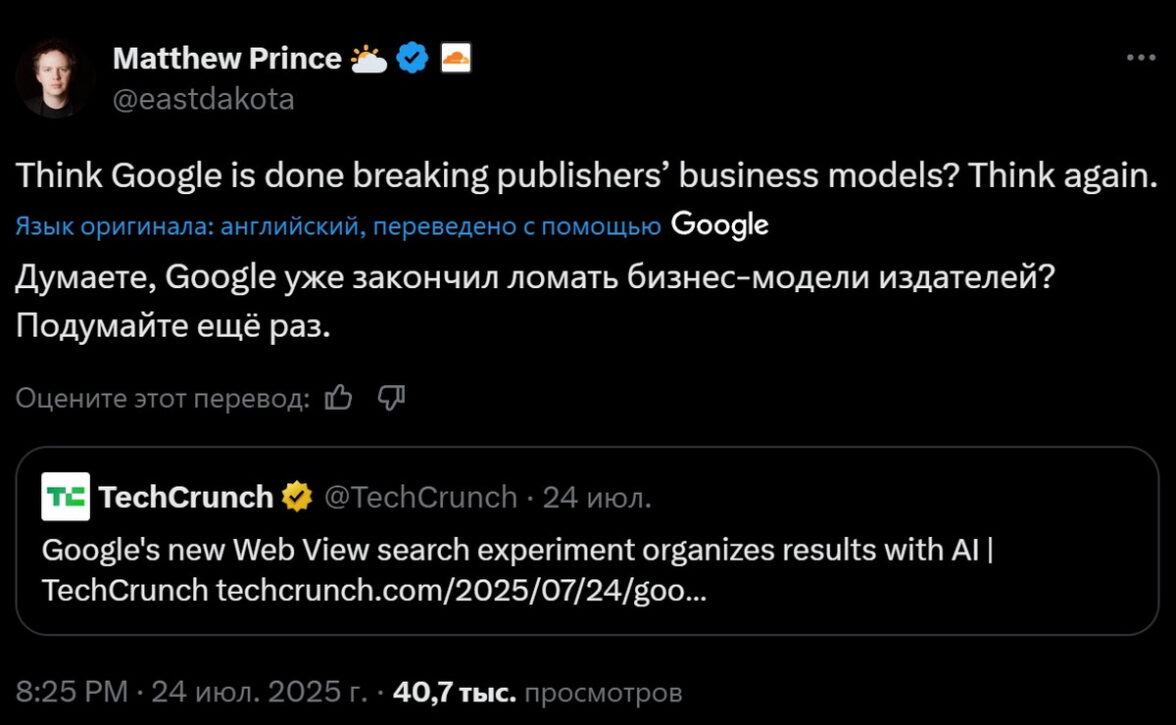Open the quoted post's 24 июл. date
Image resolution: width=1176 pixels, height=725 pixels.
point(596,497)
